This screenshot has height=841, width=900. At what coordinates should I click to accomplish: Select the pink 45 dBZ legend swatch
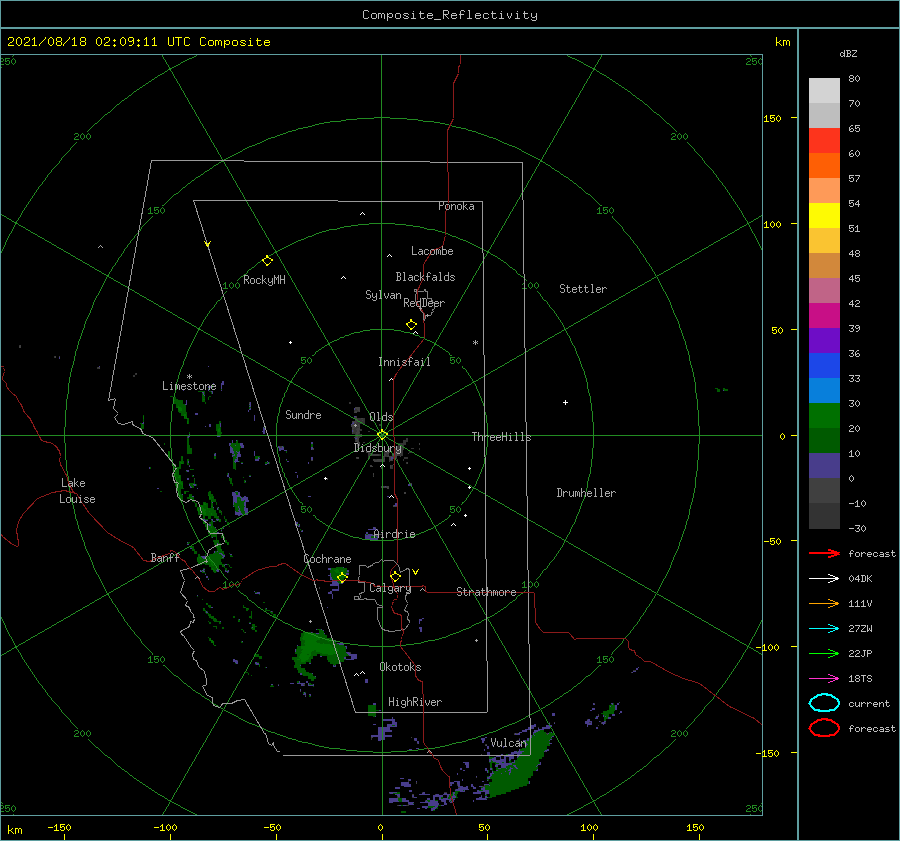(x=824, y=290)
